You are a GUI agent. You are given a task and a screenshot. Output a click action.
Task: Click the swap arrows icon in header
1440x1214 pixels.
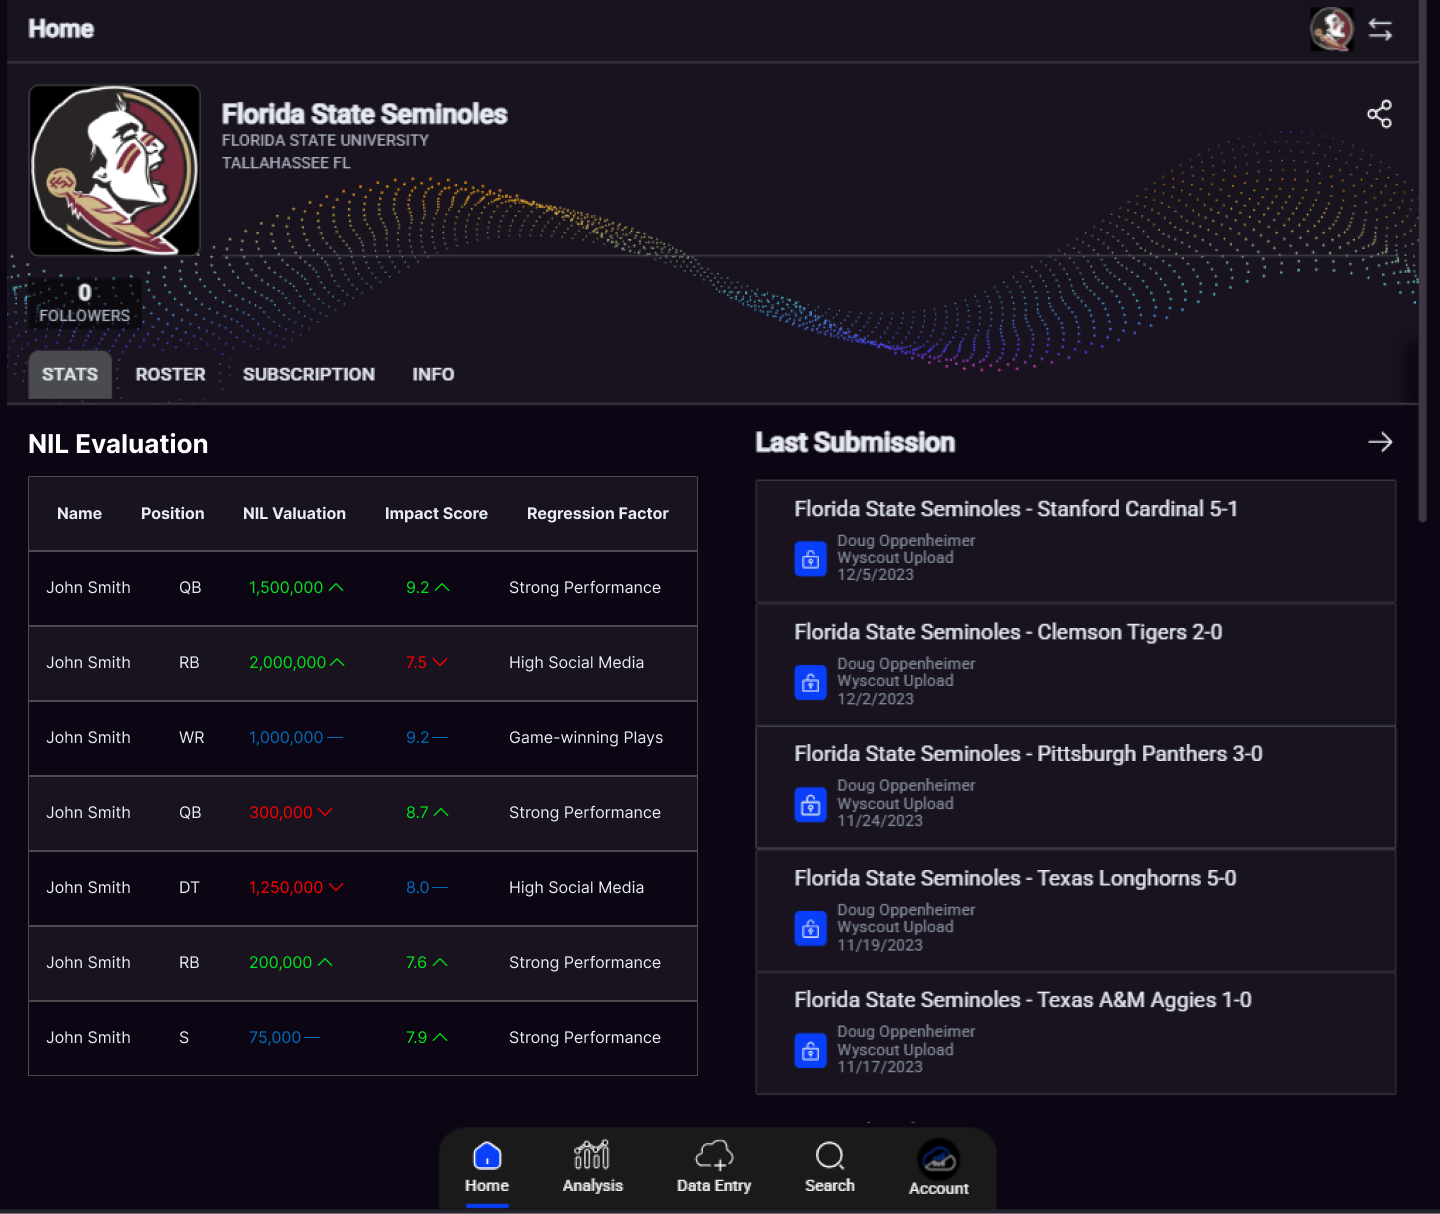[1380, 29]
